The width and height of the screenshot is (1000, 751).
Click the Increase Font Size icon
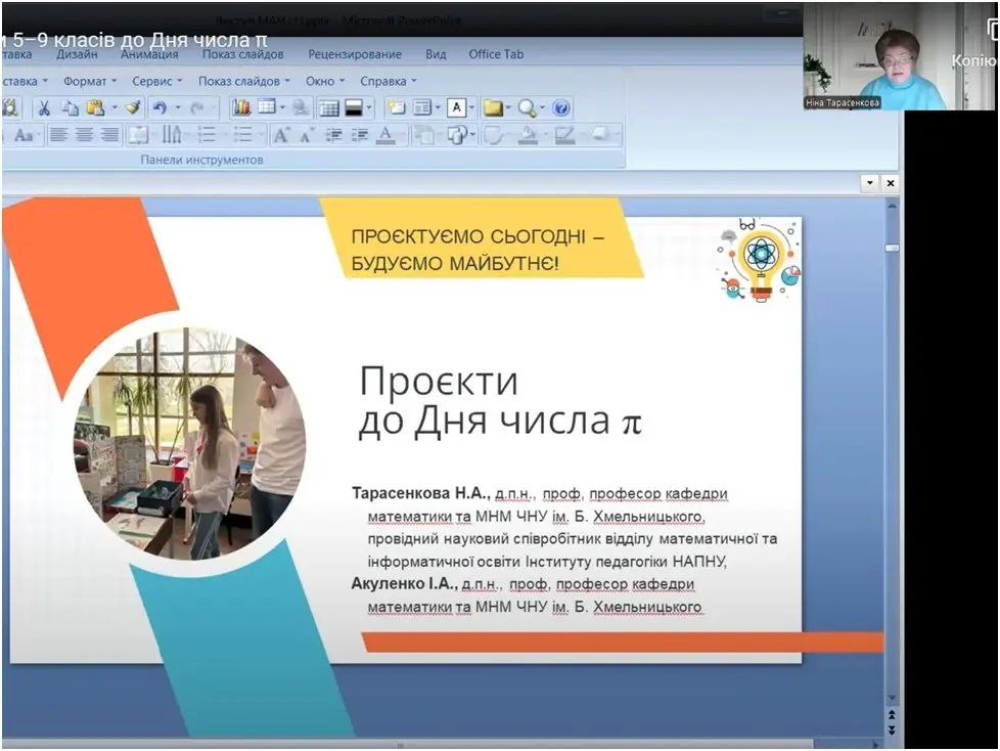[282, 135]
